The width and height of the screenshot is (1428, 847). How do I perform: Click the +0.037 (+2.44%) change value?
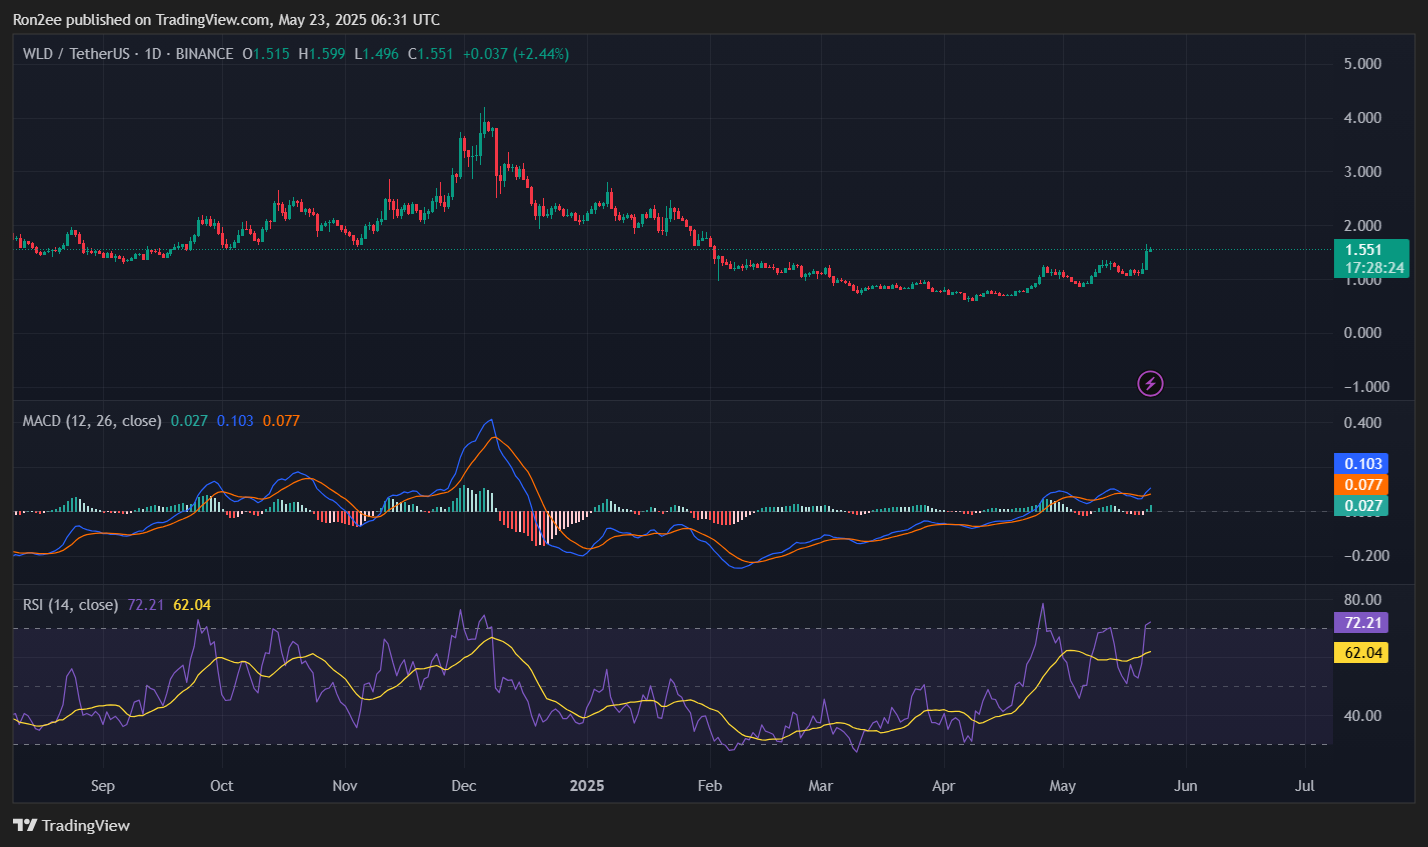pos(516,54)
